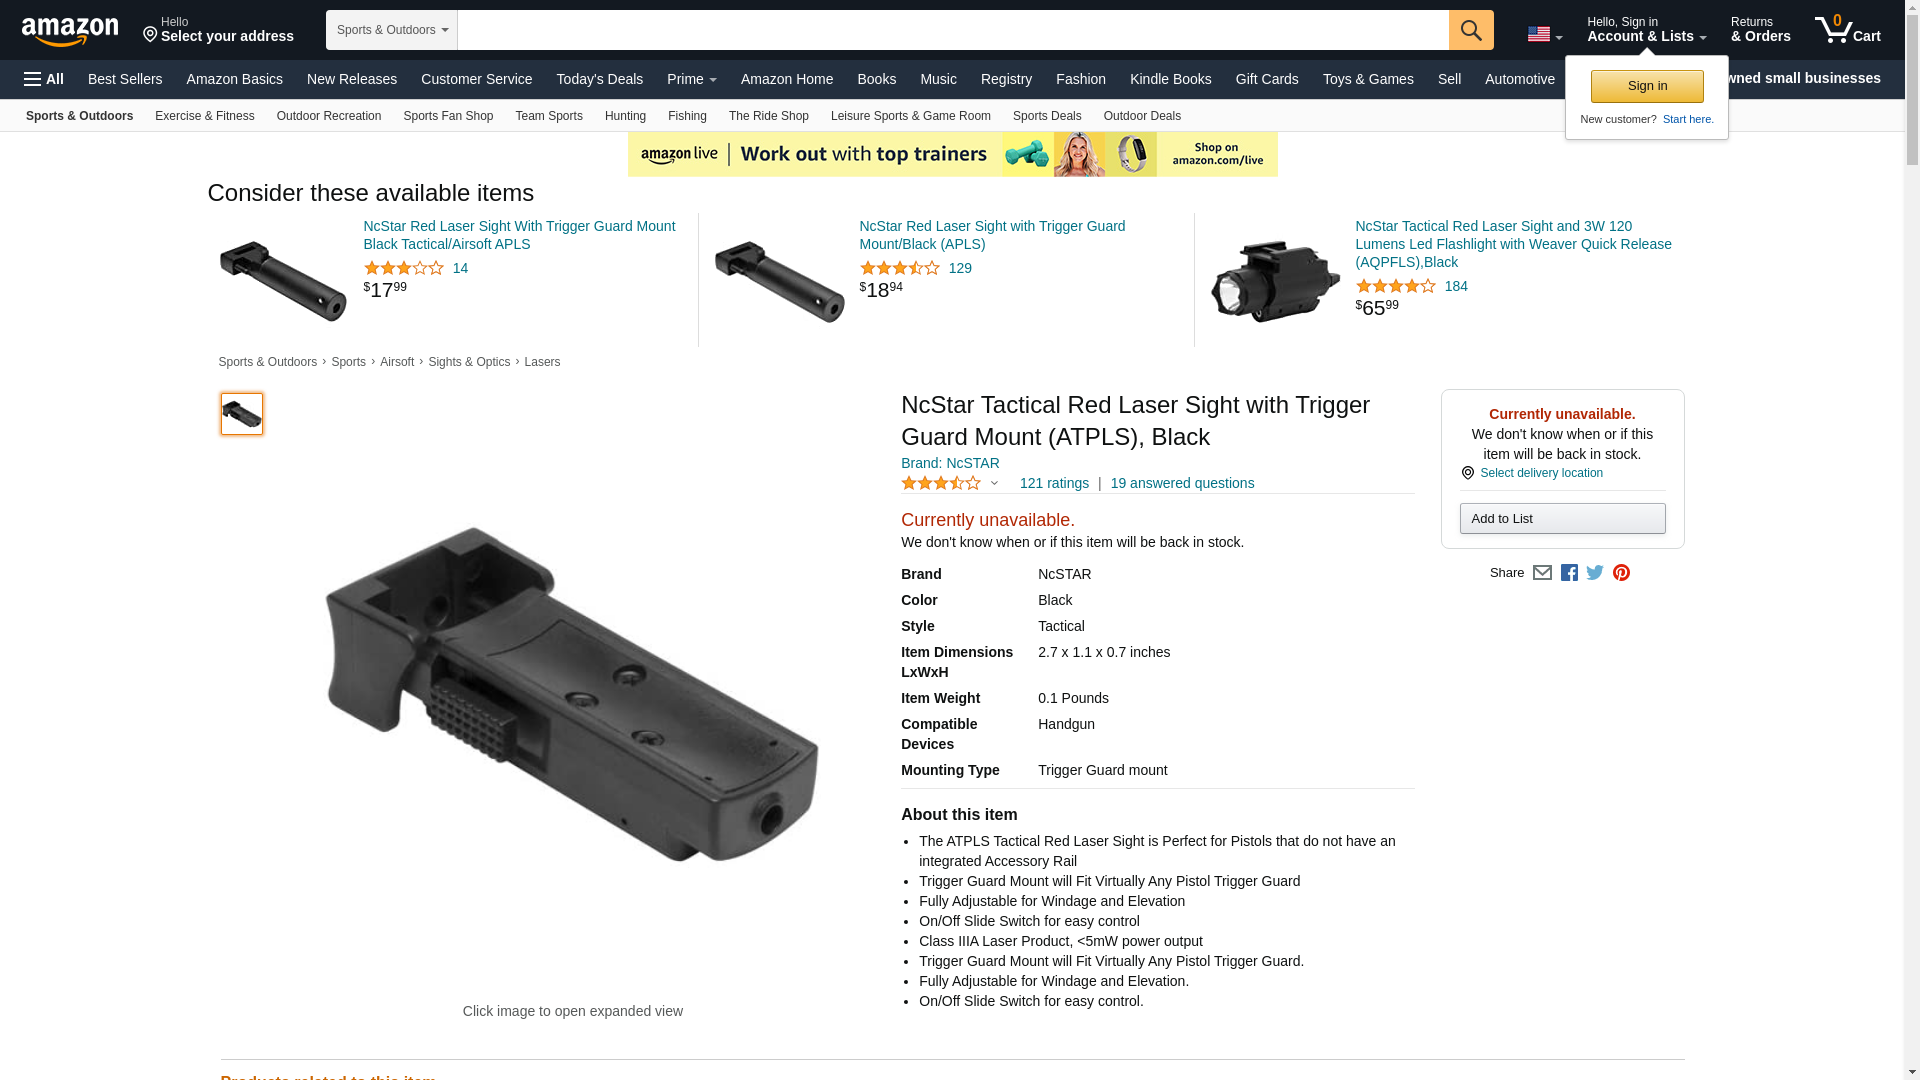1920x1080 pixels.
Task: Open the Amazon logo home link
Action: click(x=70, y=31)
